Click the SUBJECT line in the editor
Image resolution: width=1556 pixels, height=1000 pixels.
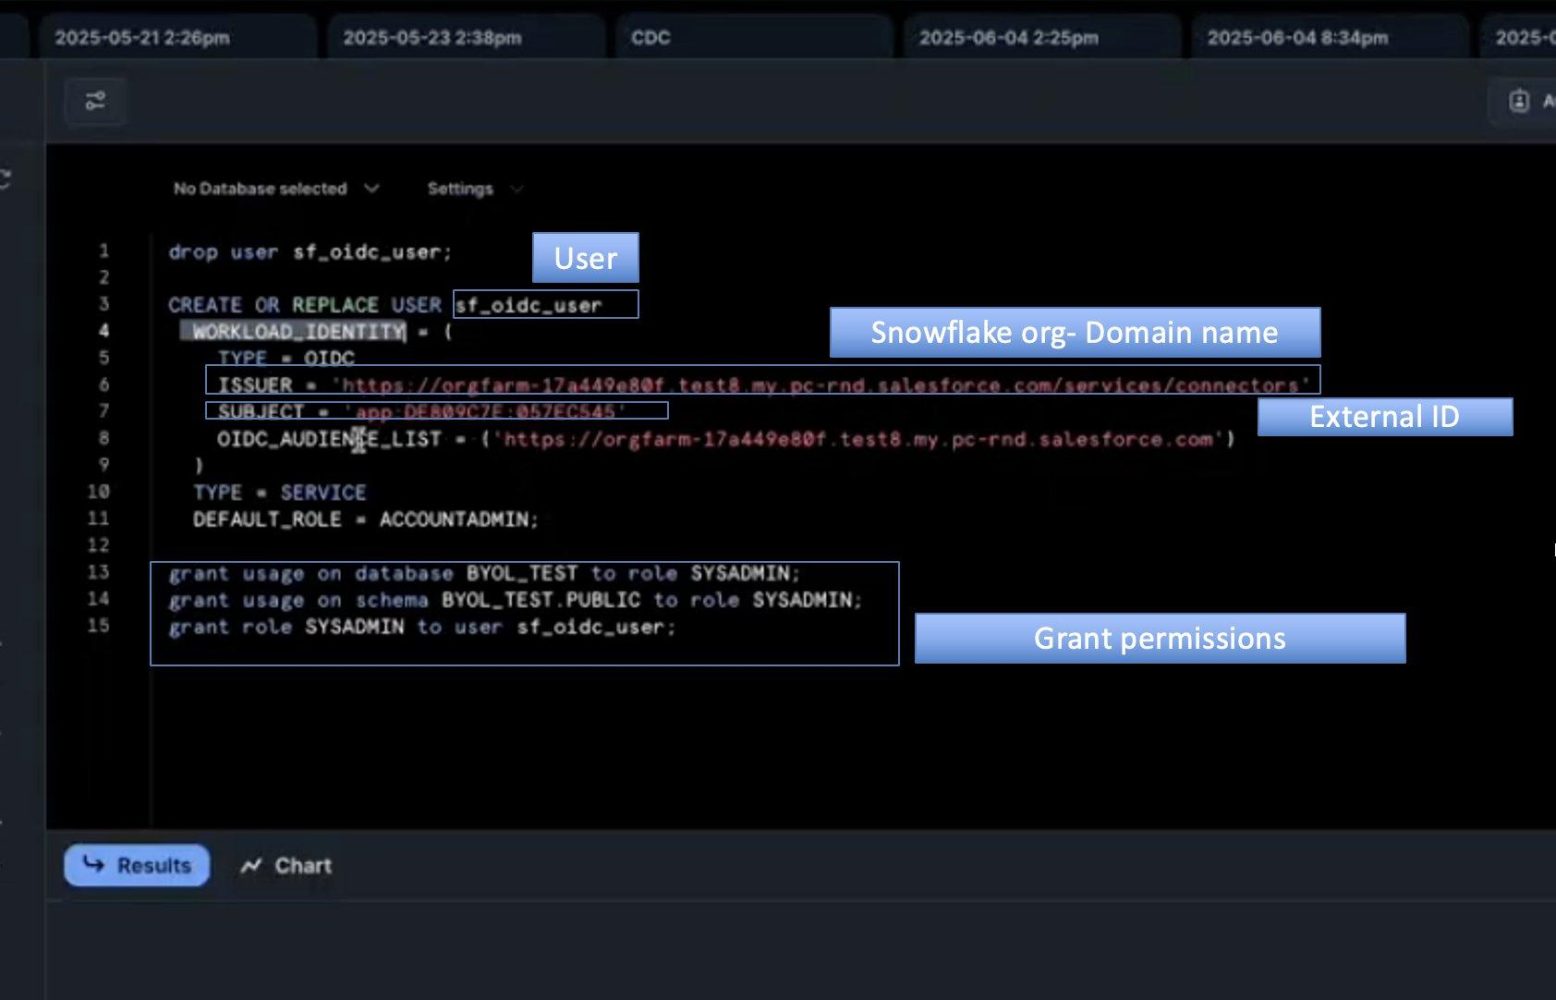422,412
